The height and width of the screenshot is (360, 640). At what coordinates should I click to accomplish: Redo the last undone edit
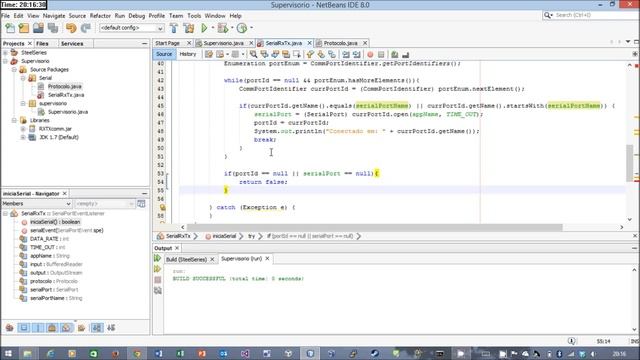click(x=86, y=28)
